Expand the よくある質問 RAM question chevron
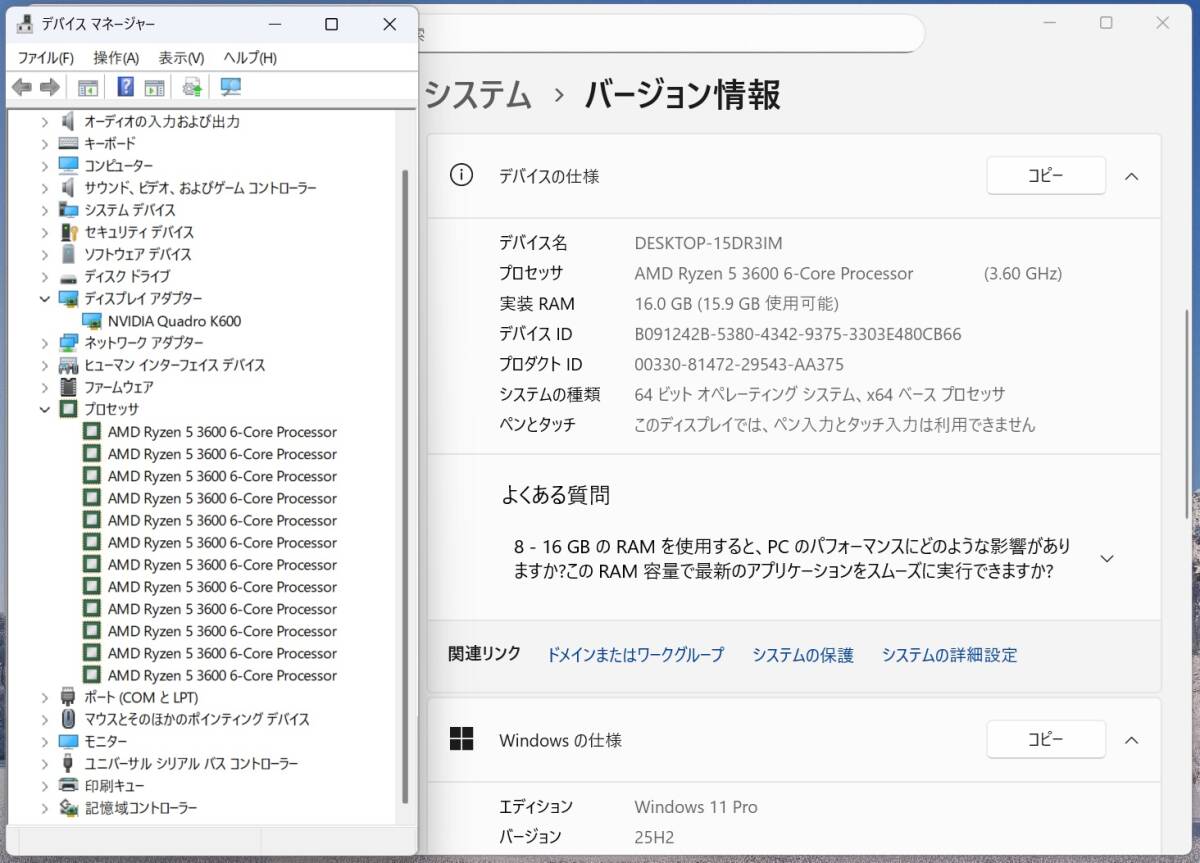Screen dimensions: 1200x863 point(1106,559)
